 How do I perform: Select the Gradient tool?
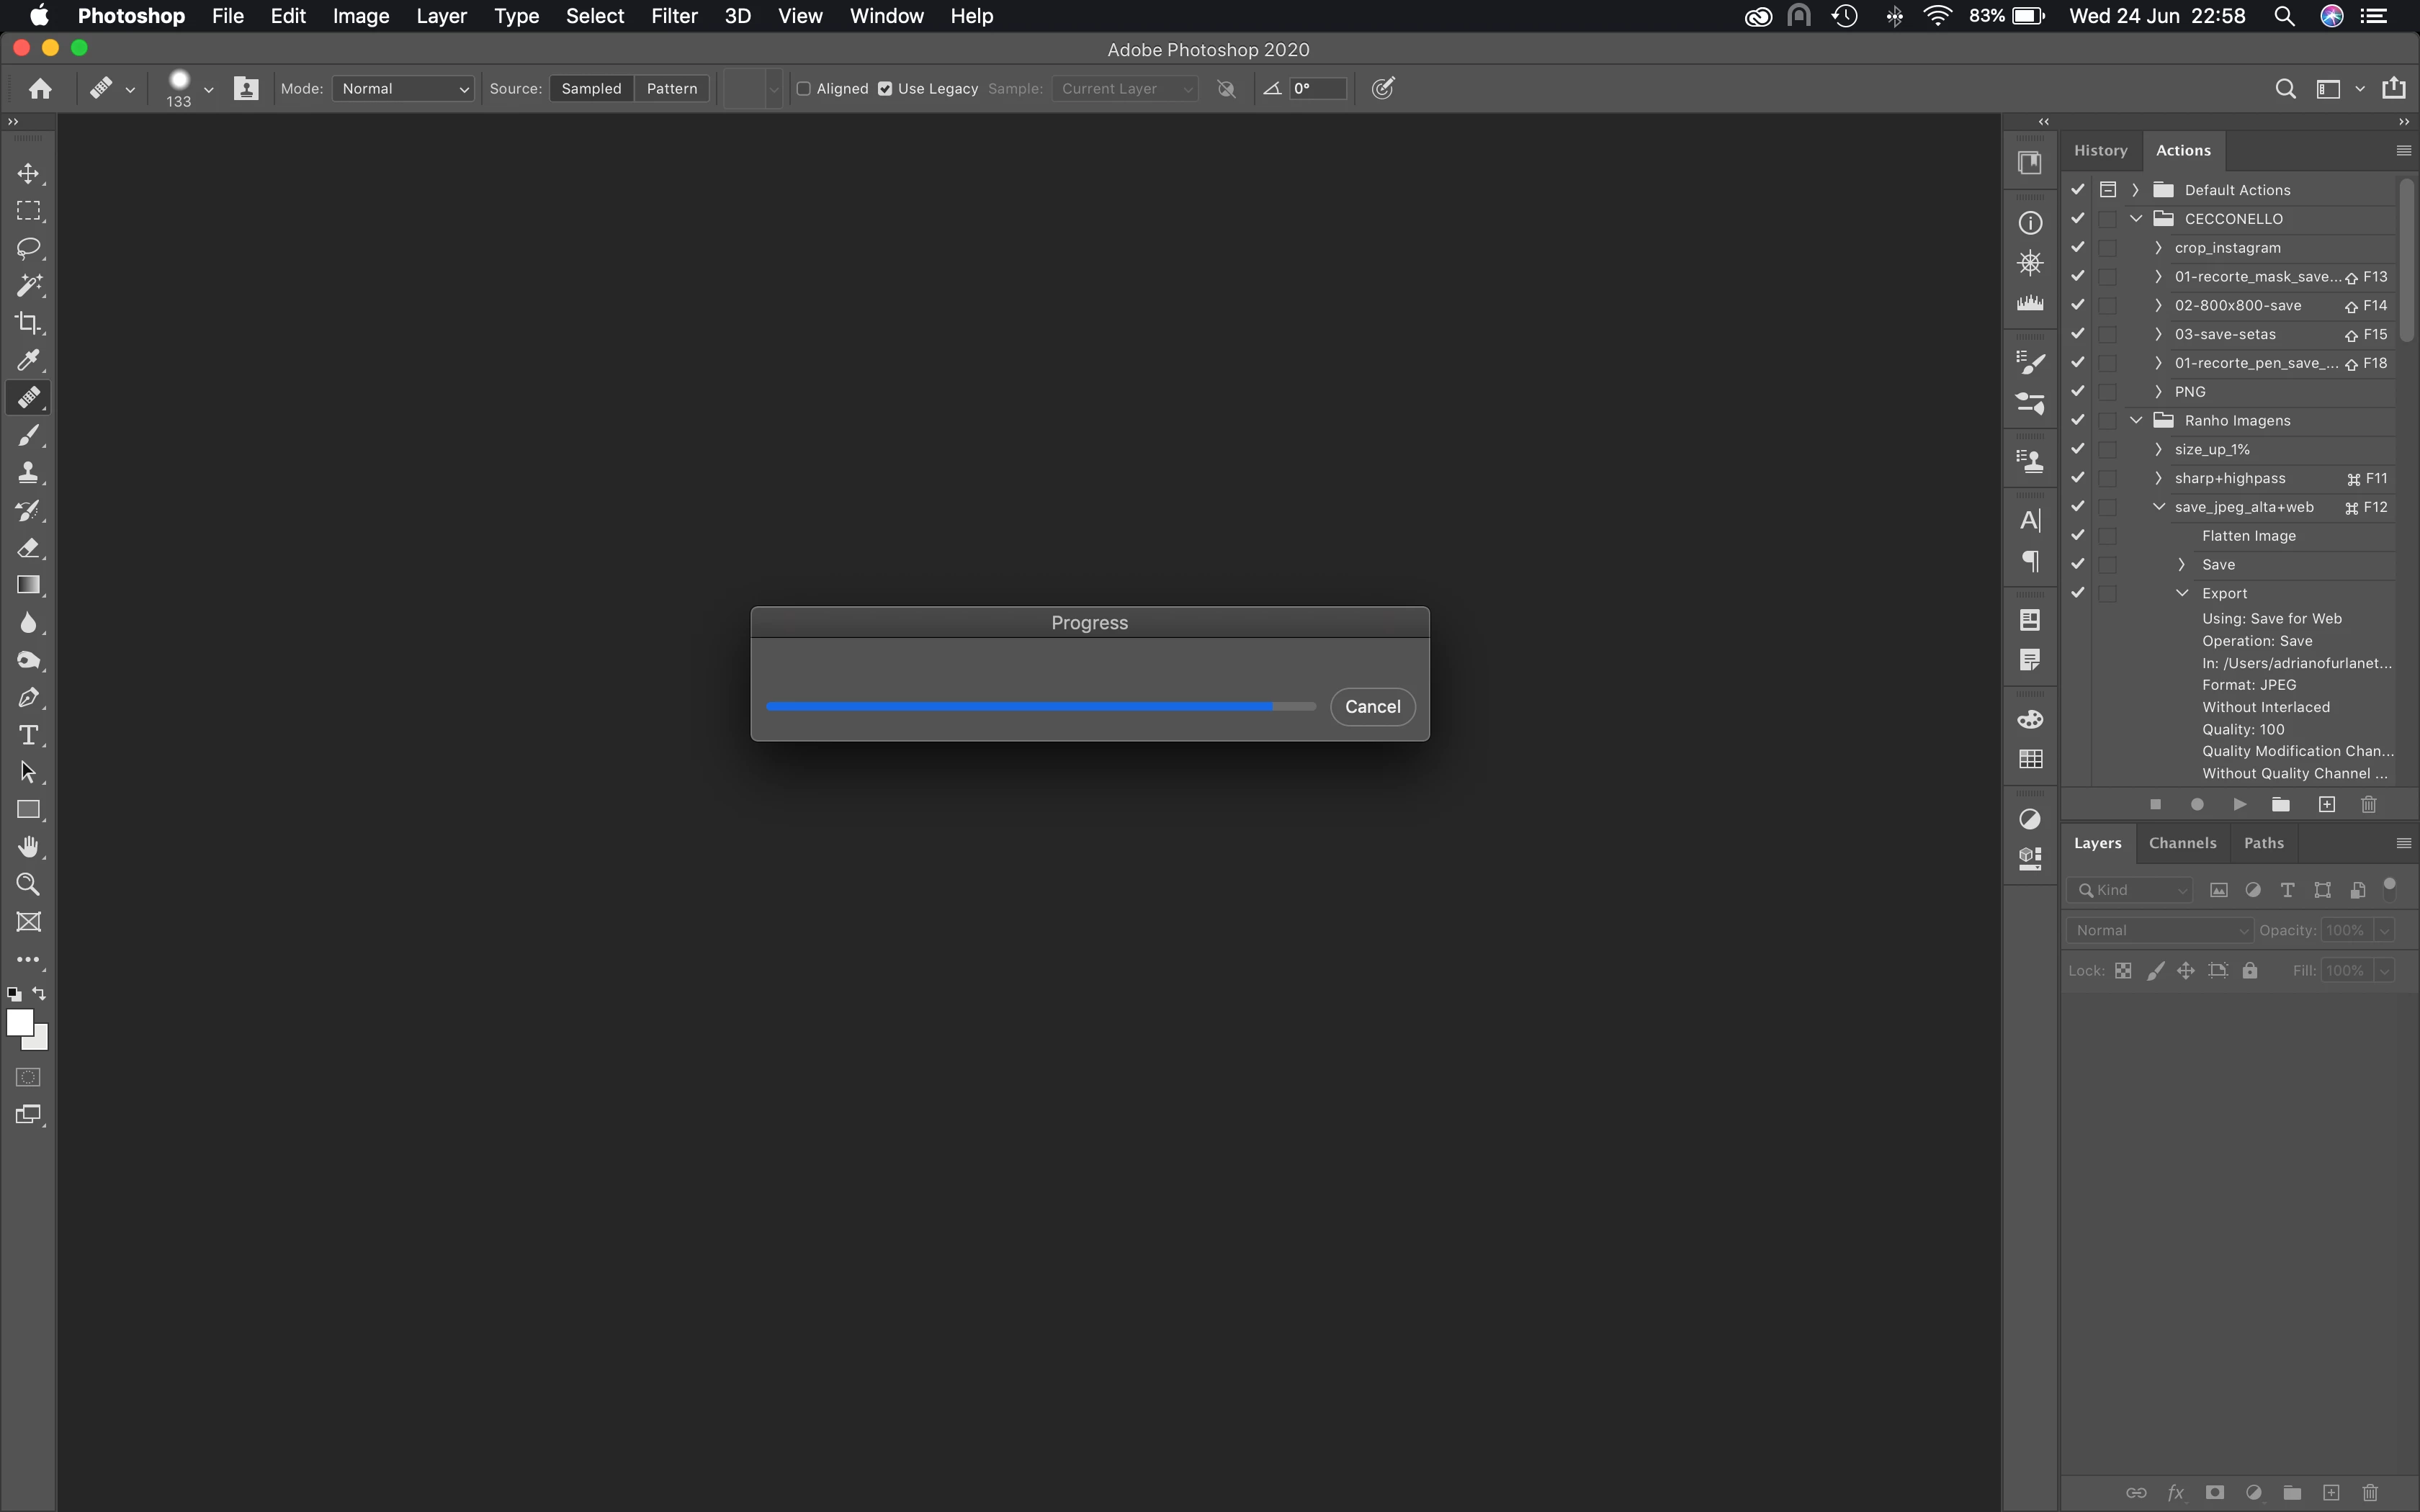coord(28,585)
